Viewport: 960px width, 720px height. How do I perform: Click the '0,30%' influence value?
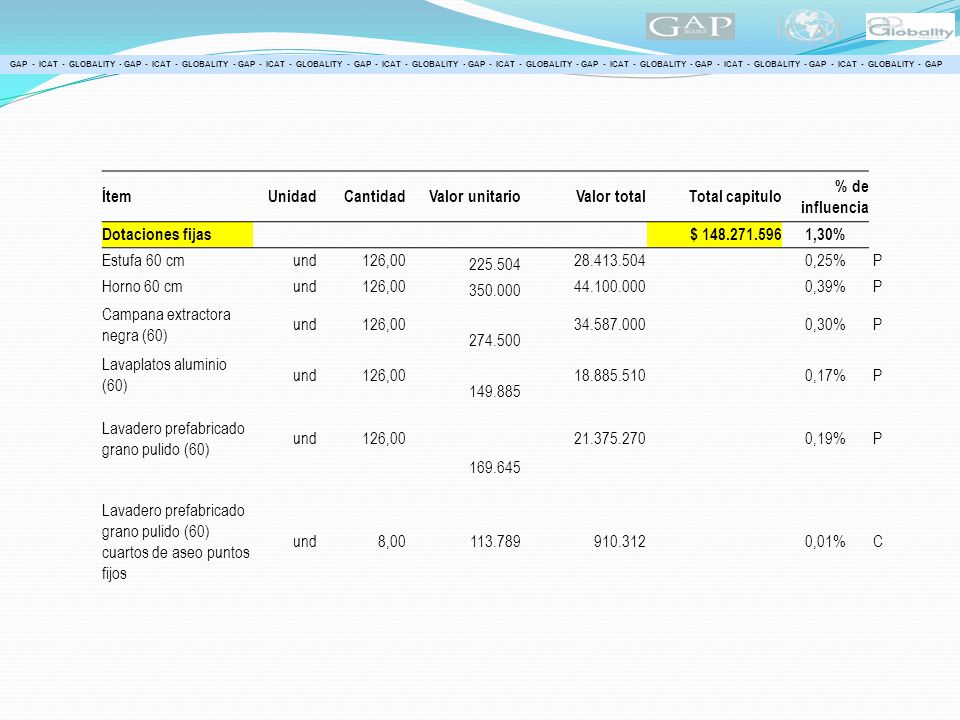[825, 324]
